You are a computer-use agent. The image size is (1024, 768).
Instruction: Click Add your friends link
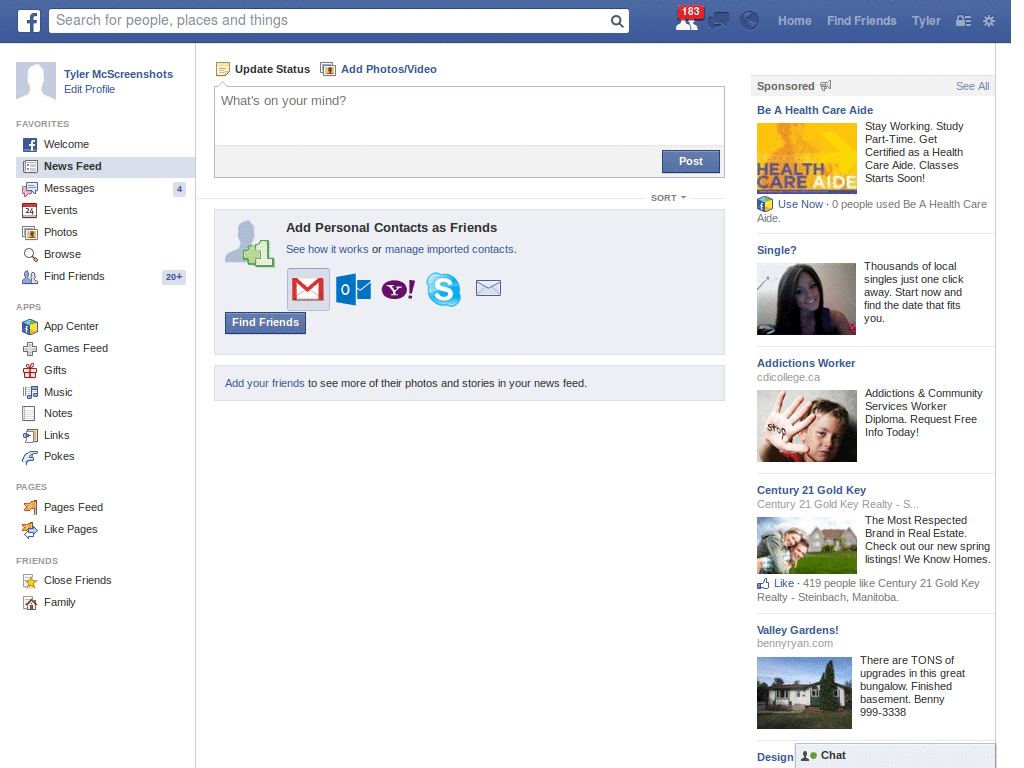point(264,383)
